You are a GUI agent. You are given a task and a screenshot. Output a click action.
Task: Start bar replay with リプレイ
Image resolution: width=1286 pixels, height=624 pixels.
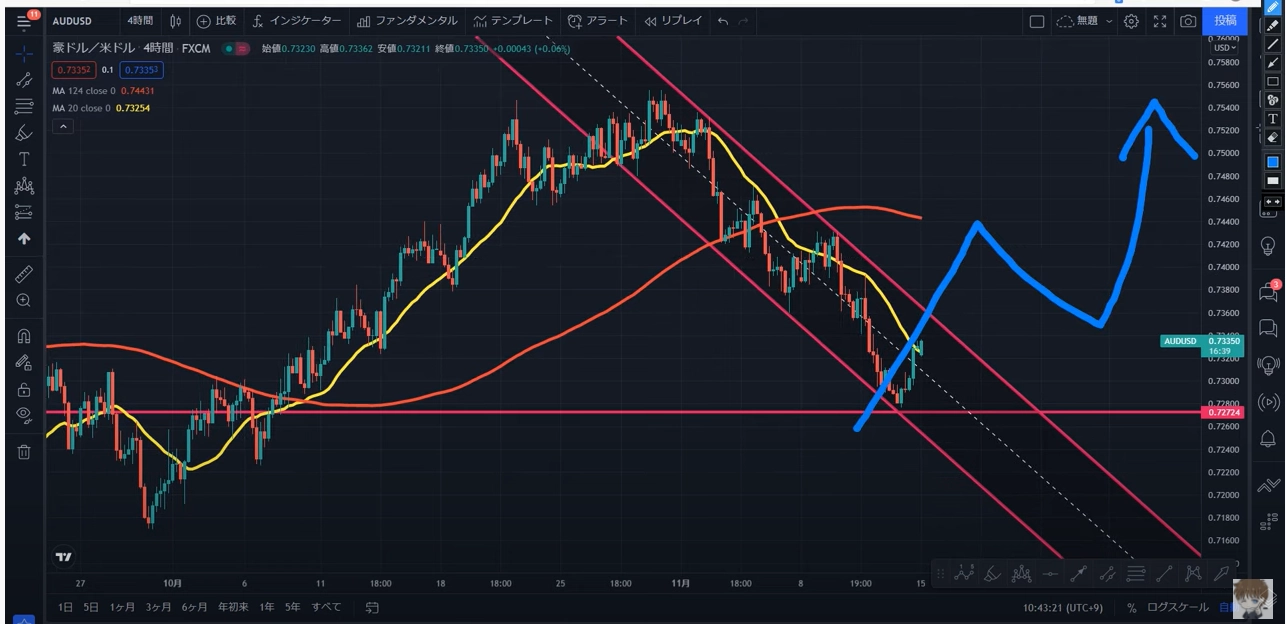tap(673, 21)
